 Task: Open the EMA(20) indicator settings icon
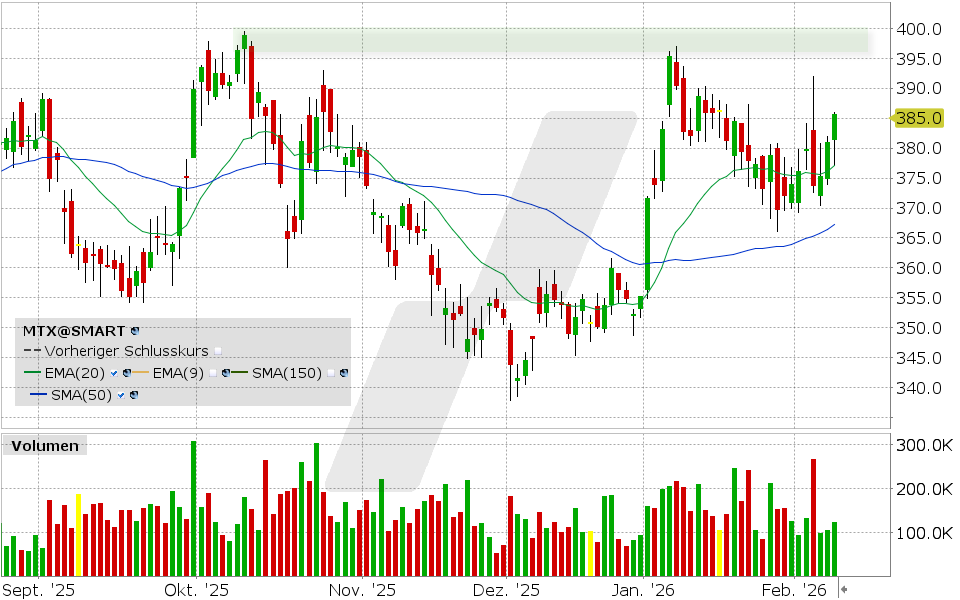(x=125, y=373)
